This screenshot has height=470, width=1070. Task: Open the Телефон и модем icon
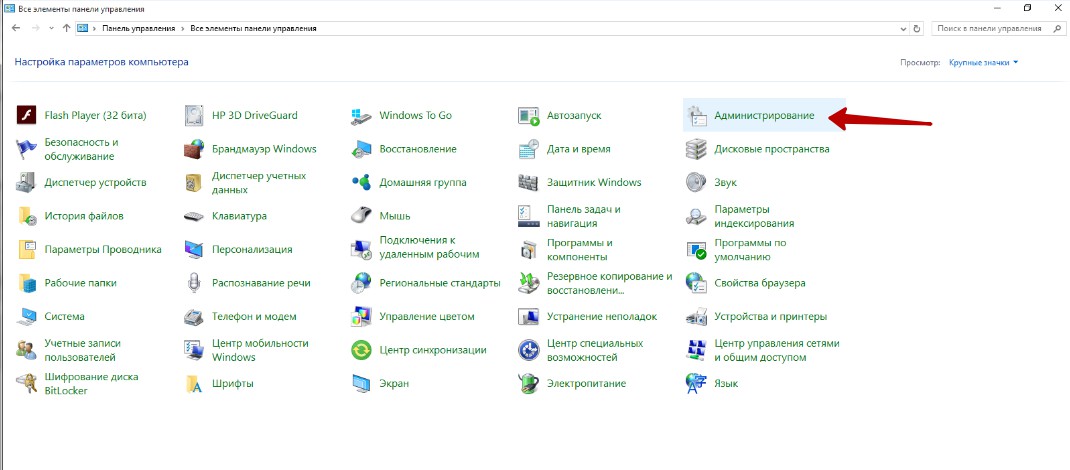[194, 317]
